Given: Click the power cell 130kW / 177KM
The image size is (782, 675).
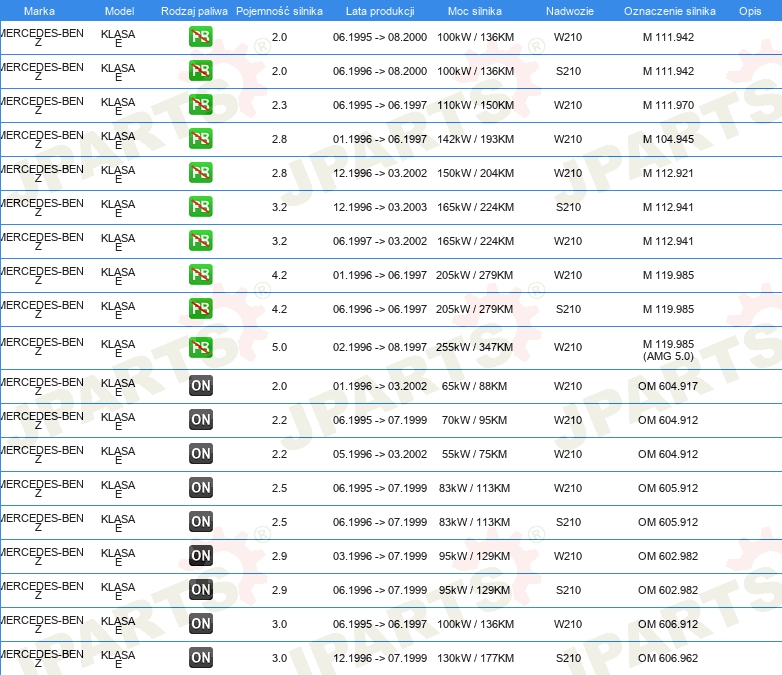Looking at the screenshot, I should click(475, 658).
